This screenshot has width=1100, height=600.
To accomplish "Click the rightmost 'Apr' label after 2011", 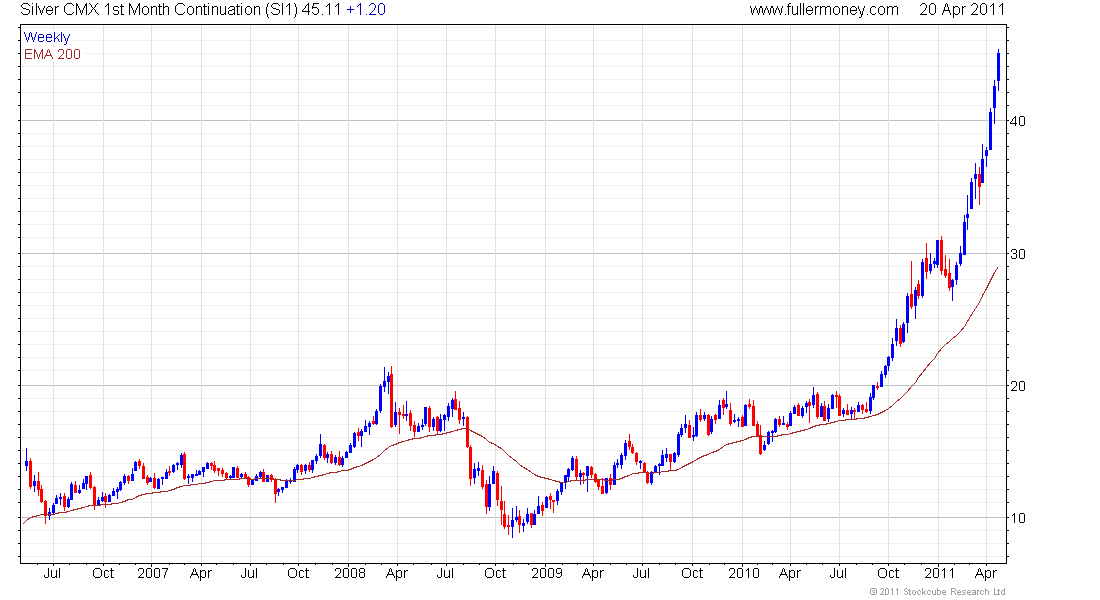I will tap(986, 573).
